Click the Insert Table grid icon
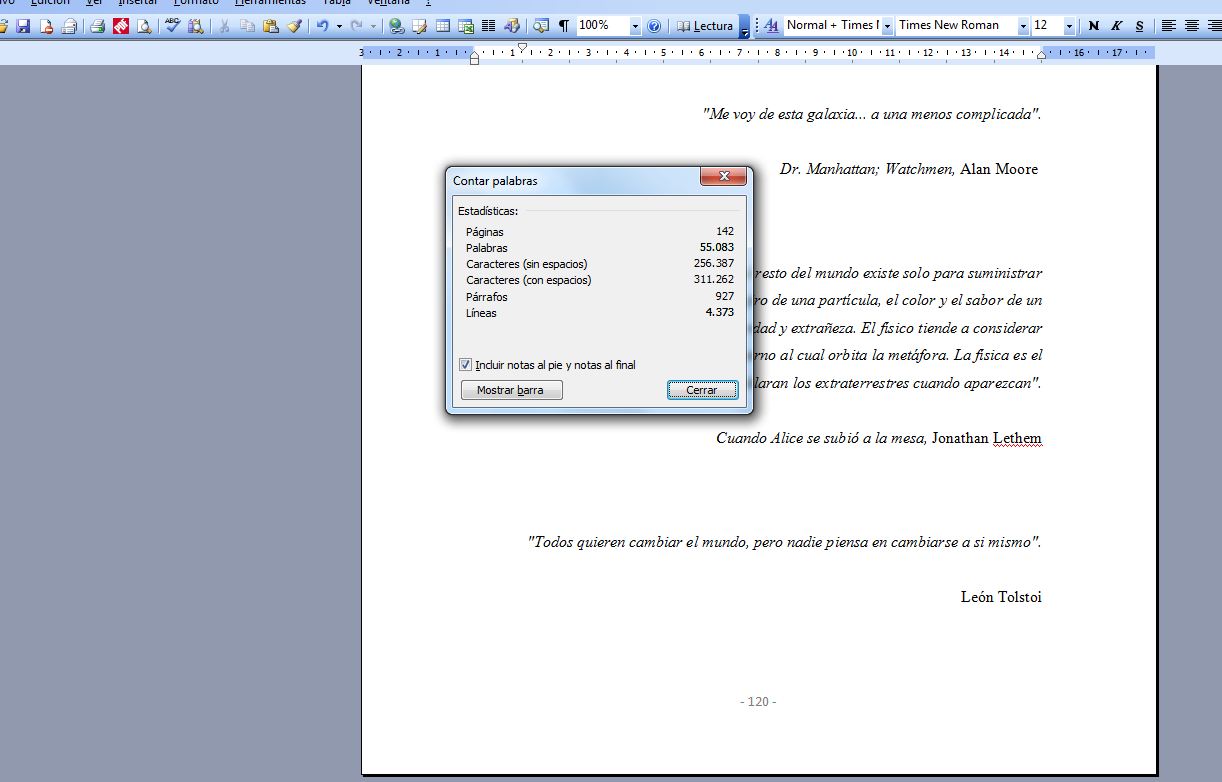 pyautogui.click(x=443, y=26)
